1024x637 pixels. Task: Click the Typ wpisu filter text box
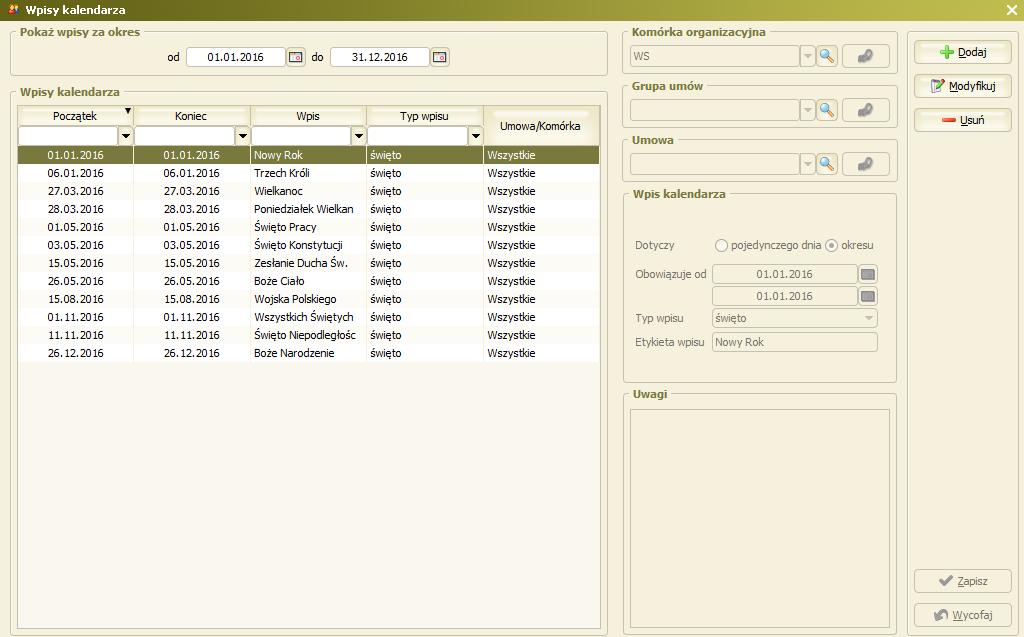[418, 136]
